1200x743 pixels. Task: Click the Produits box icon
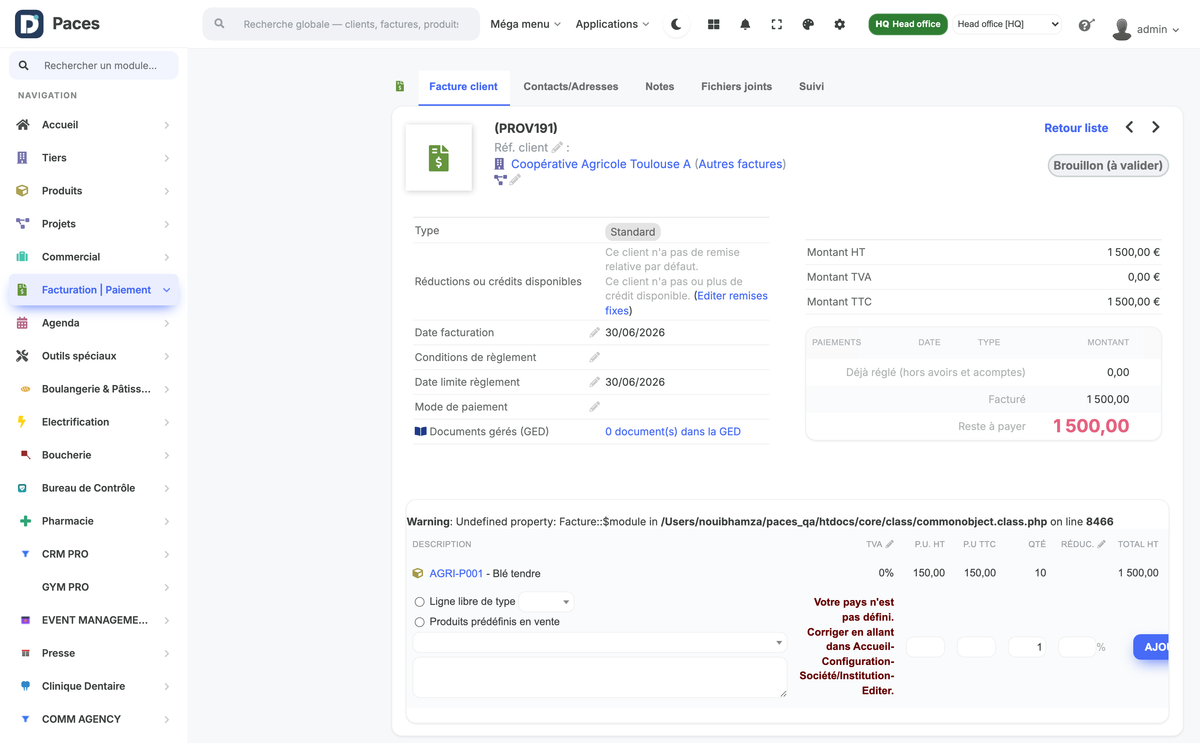point(23,191)
